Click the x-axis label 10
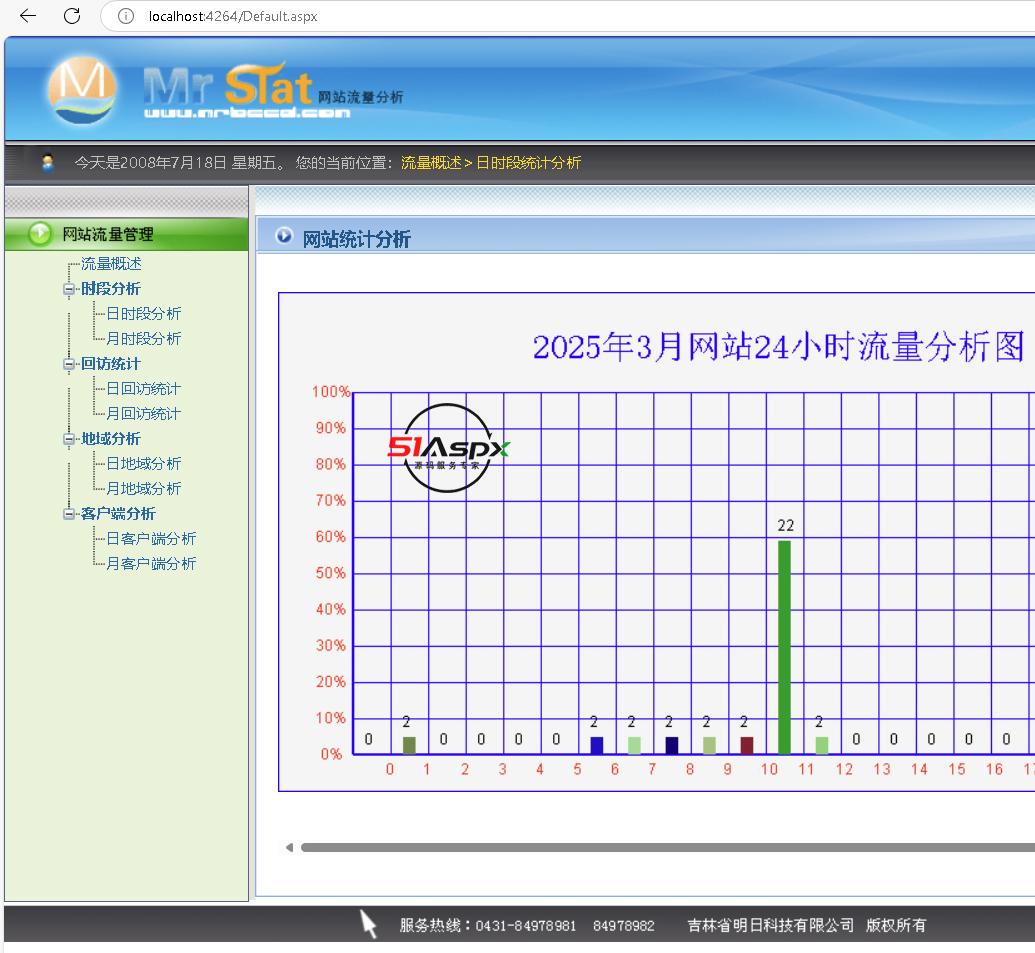Viewport: 1035px width, 953px height. tap(769, 769)
